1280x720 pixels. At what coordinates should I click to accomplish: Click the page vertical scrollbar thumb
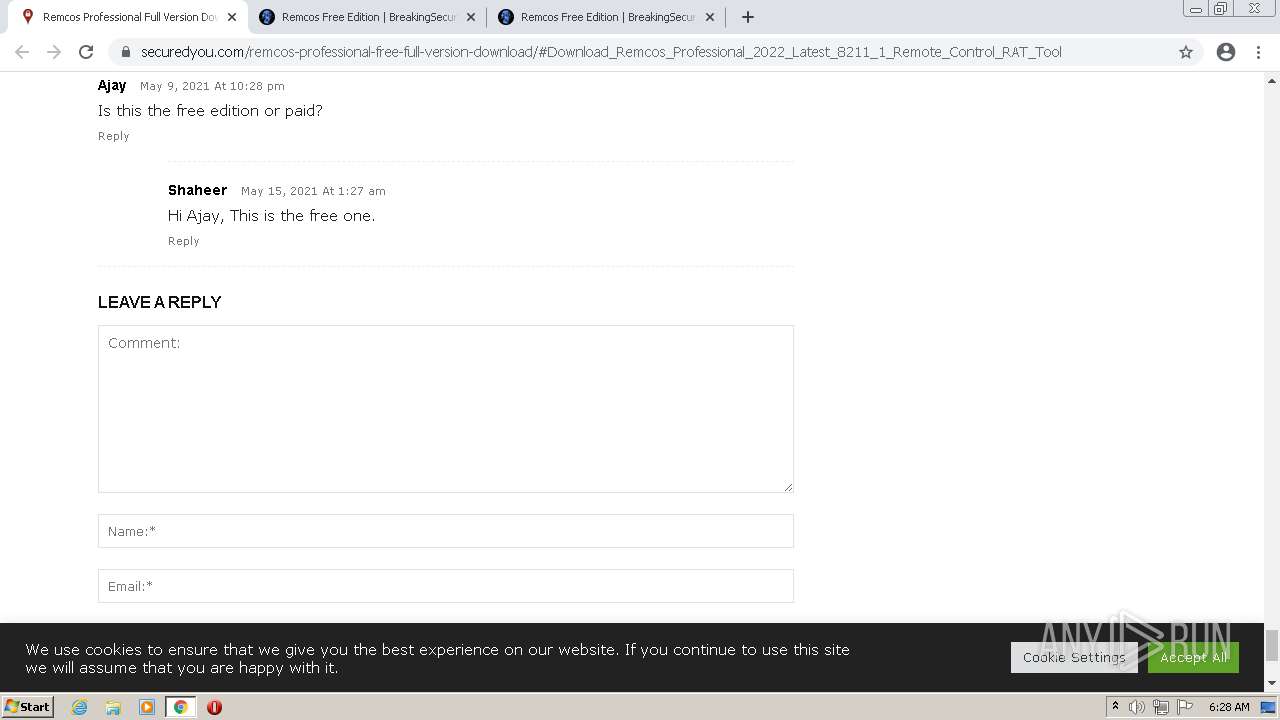point(1272,645)
